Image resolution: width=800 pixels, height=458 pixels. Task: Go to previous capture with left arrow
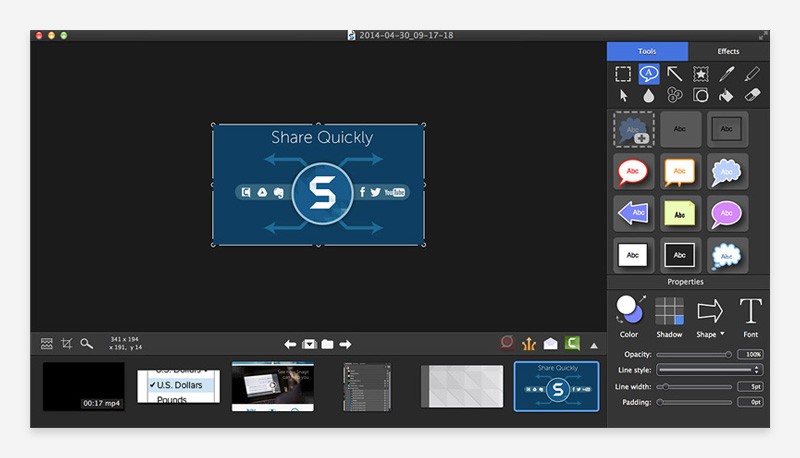click(x=290, y=345)
